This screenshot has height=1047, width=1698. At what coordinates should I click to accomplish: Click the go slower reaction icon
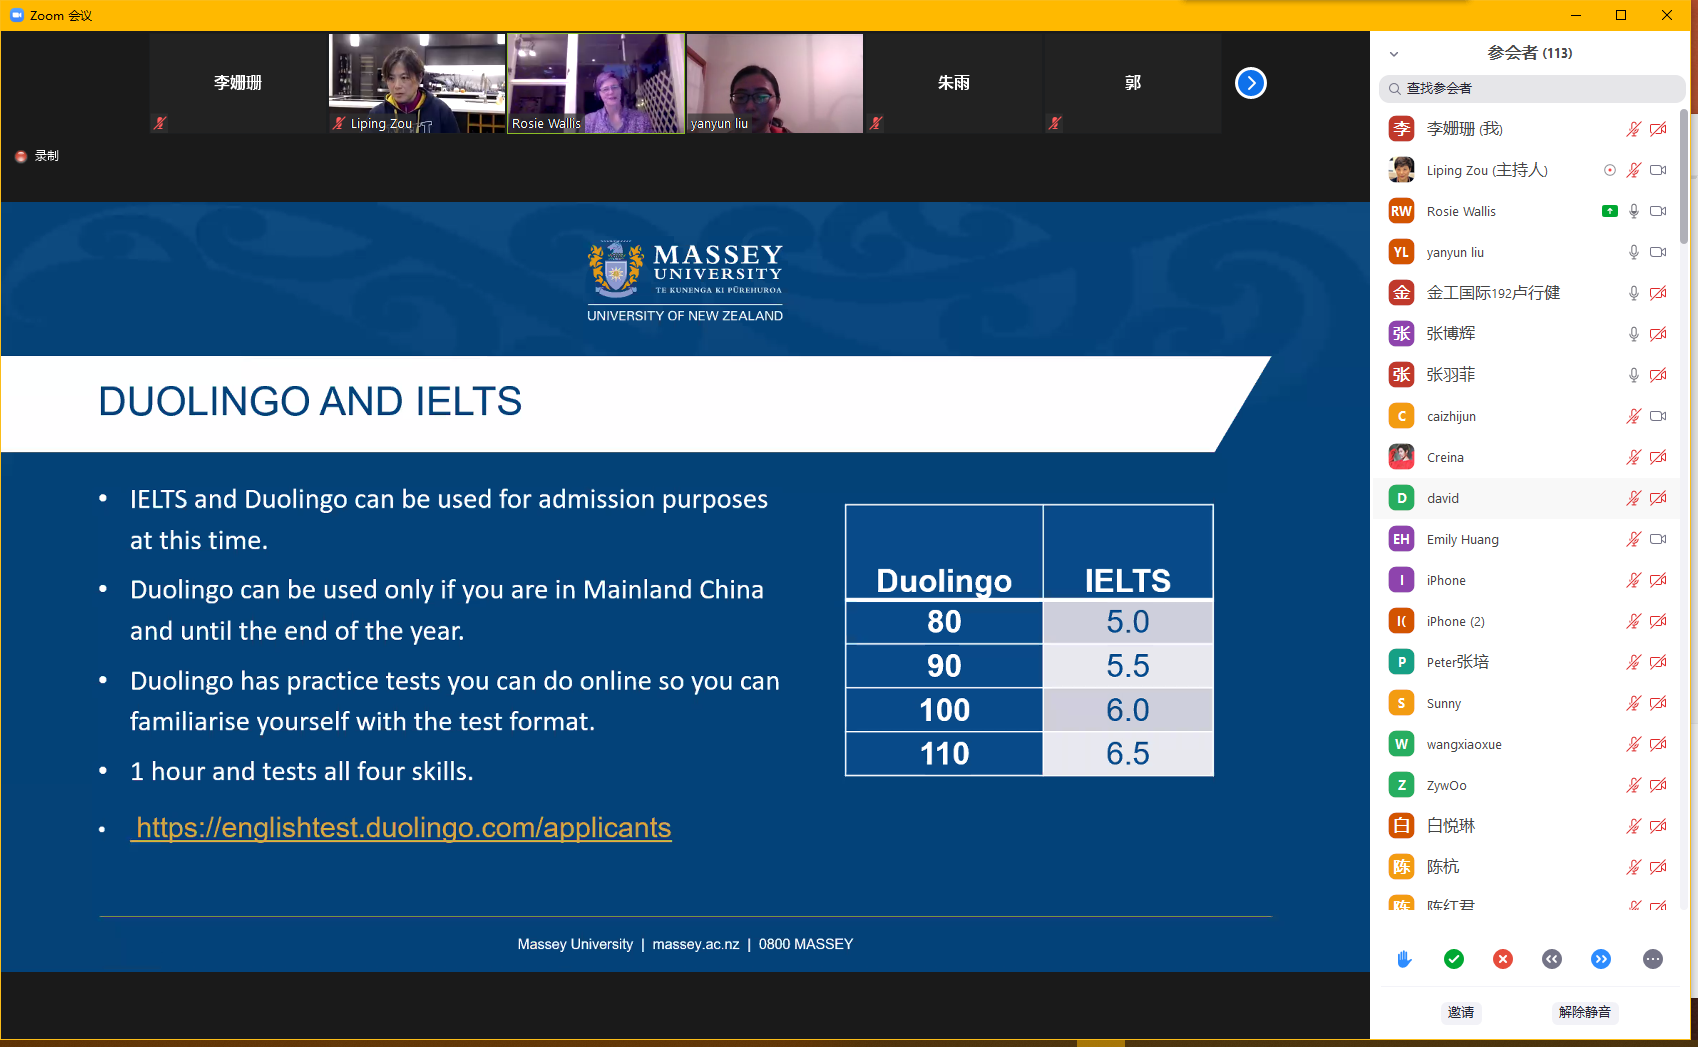1552,959
